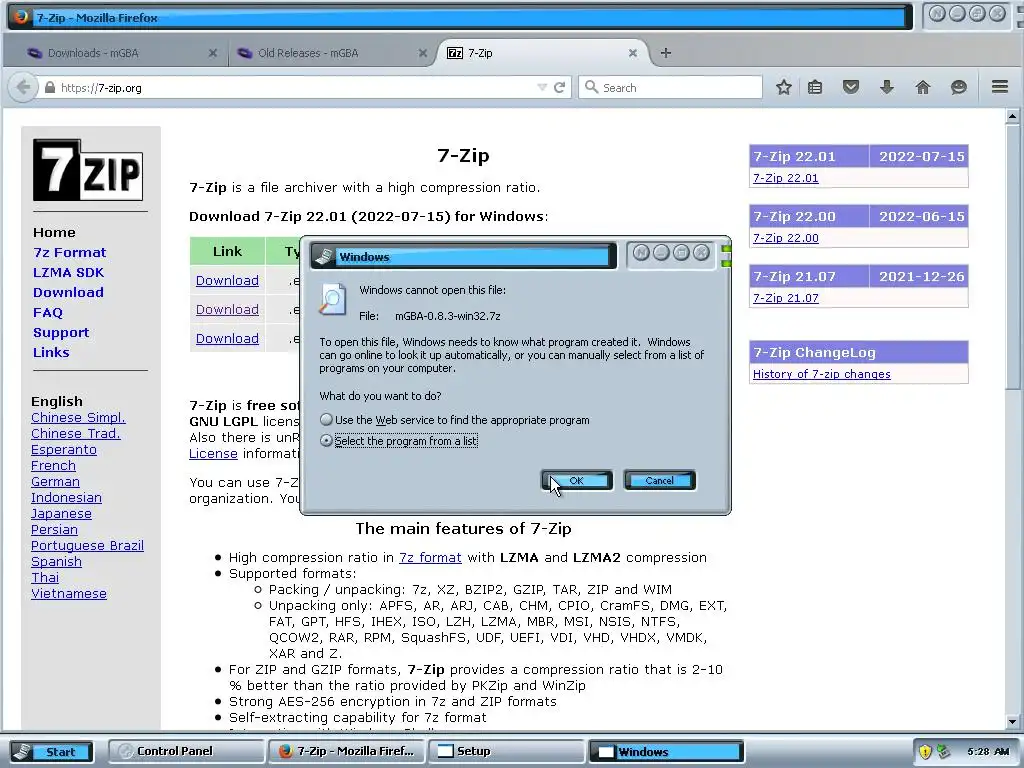The width and height of the screenshot is (1024, 768).
Task: Reload the 7-zip.org page
Action: click(x=560, y=88)
